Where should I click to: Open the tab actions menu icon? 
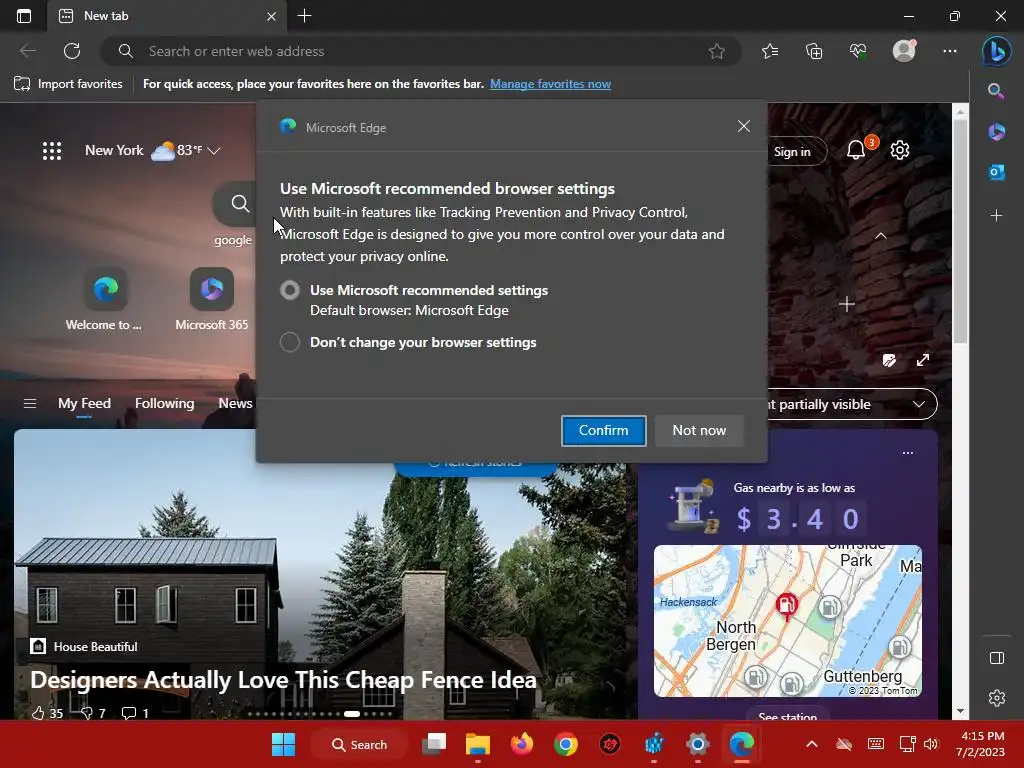point(24,16)
